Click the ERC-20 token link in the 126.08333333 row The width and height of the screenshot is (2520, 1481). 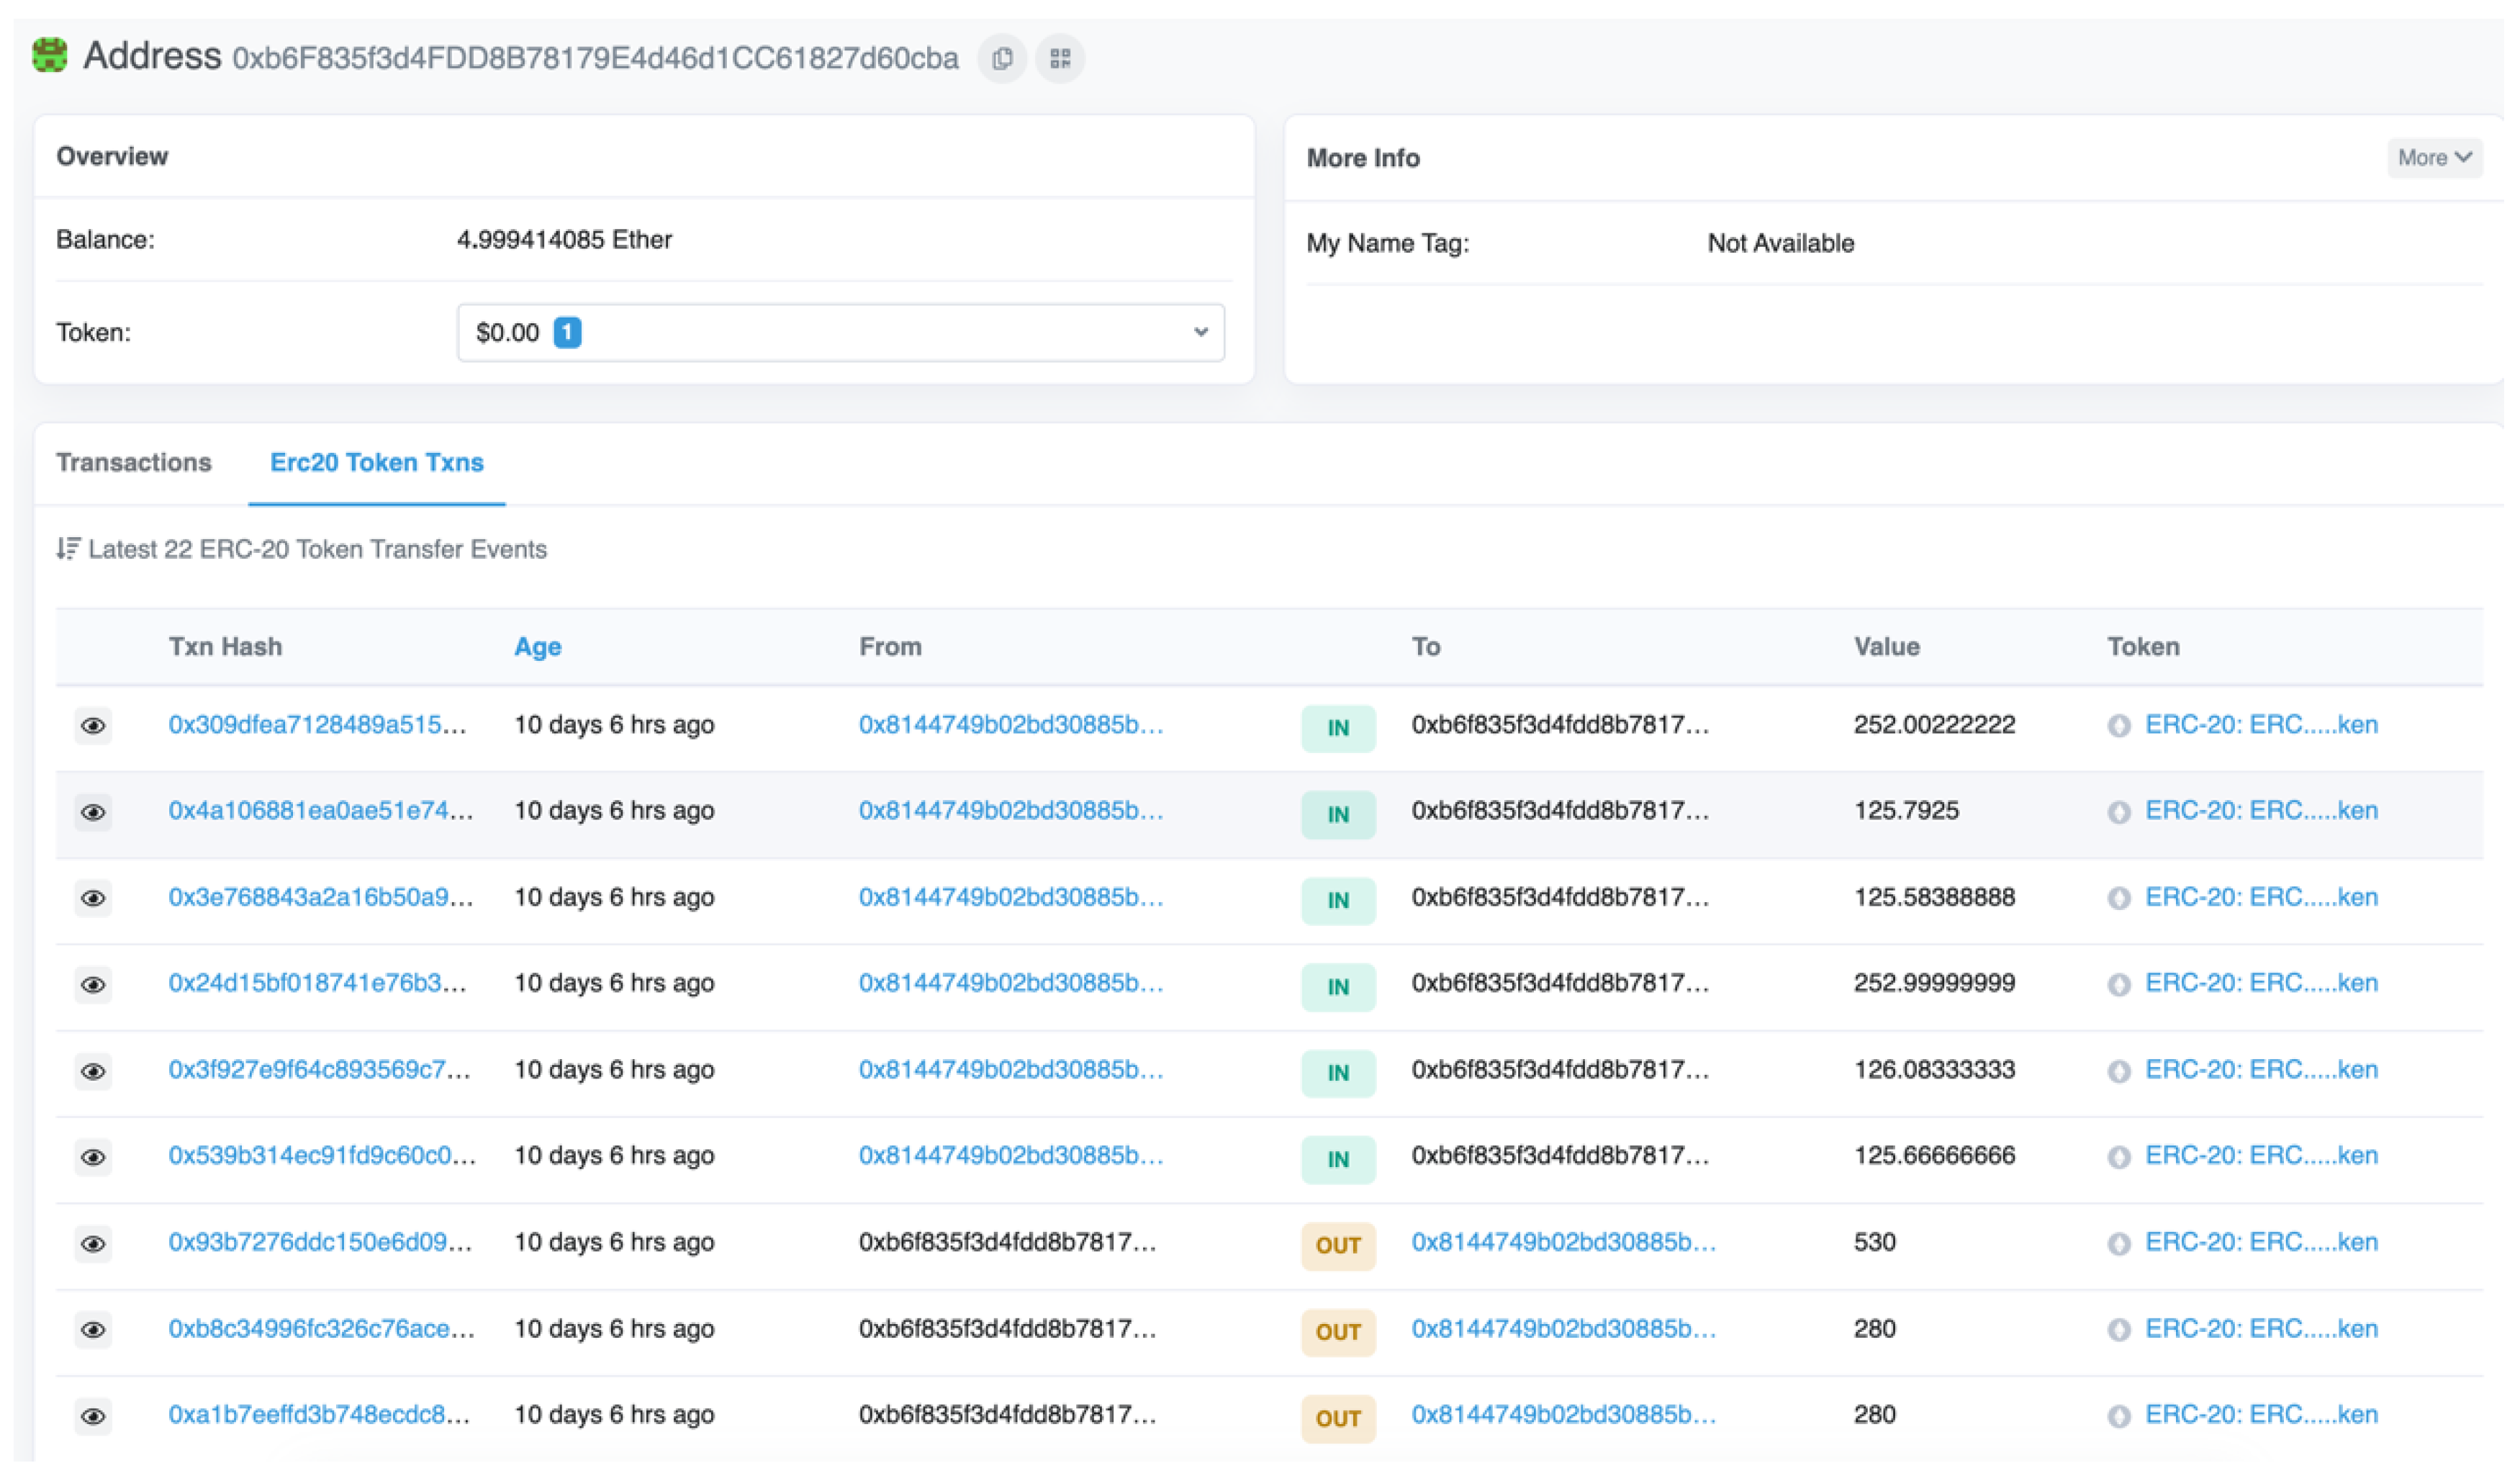[2261, 1070]
